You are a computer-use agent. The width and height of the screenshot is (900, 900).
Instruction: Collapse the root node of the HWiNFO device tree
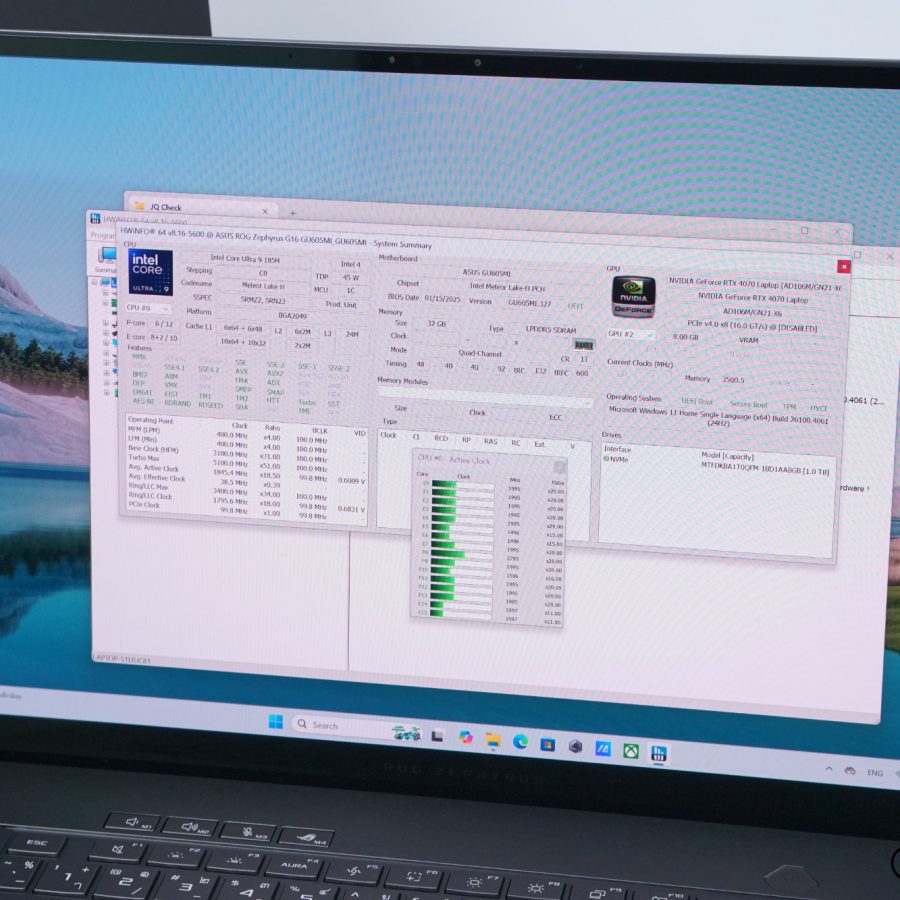coord(95,282)
